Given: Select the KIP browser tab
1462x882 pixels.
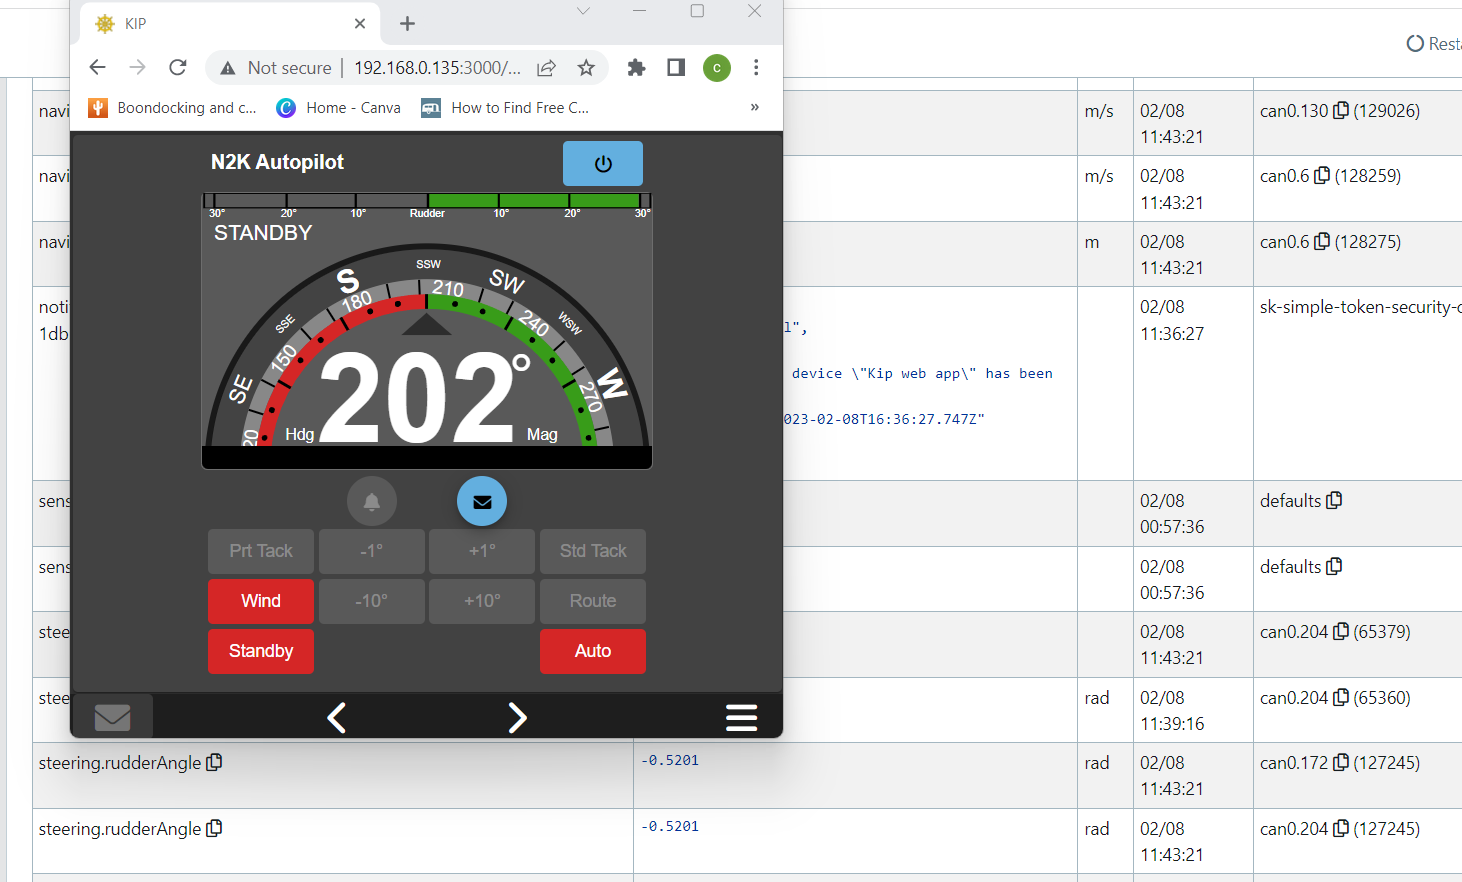Looking at the screenshot, I should 200,23.
